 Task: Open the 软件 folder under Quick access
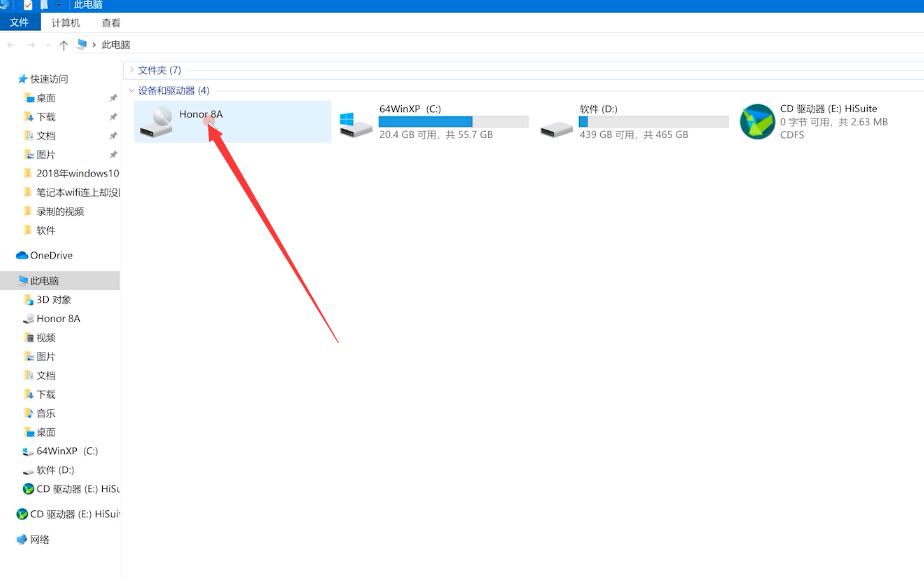[x=39, y=230]
